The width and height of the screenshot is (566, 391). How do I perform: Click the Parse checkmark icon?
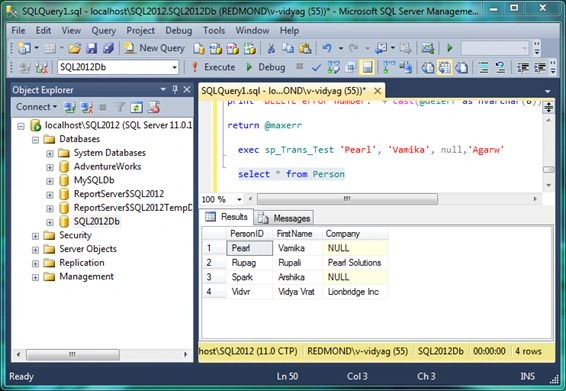[316, 68]
